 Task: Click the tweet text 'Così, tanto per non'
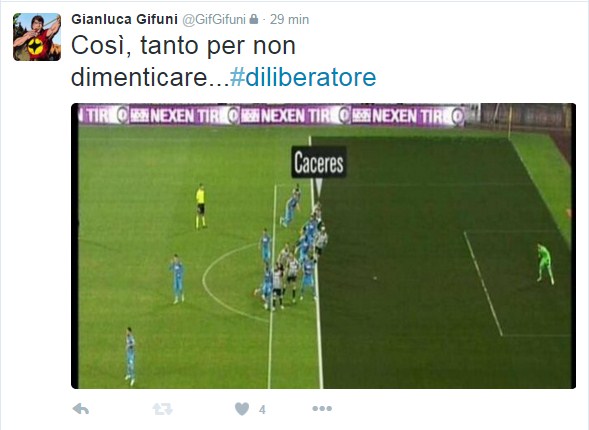(x=183, y=45)
